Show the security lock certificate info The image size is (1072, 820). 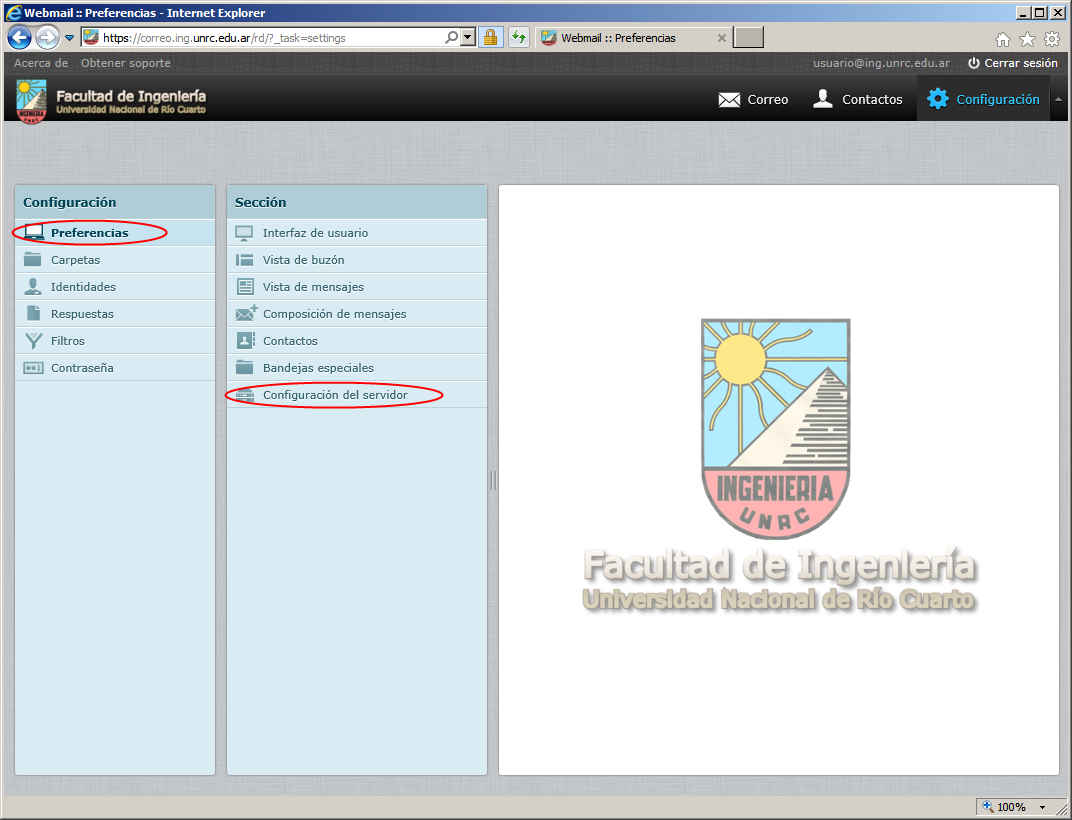tap(490, 38)
